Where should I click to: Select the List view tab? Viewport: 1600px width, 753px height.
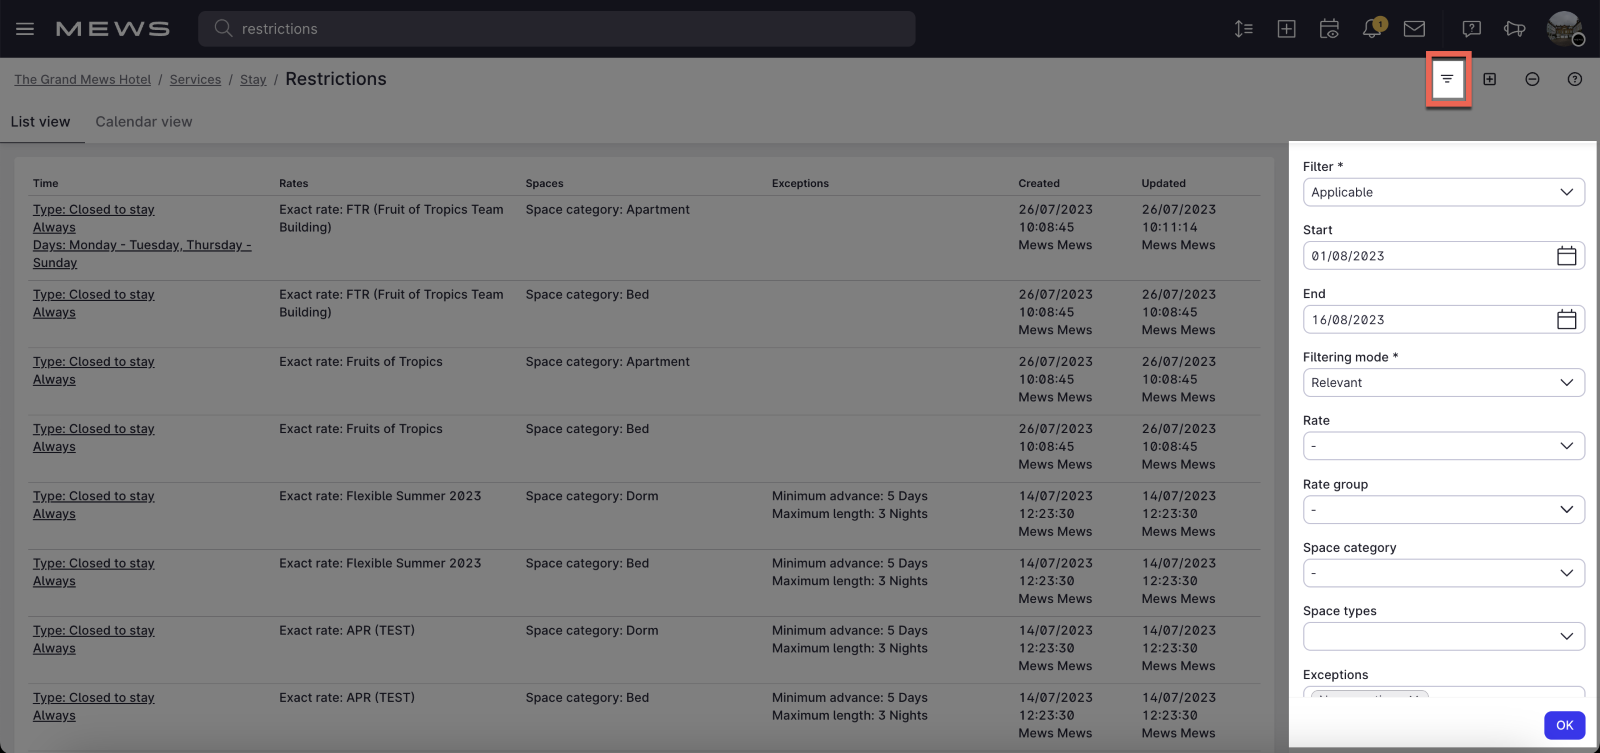(x=41, y=122)
